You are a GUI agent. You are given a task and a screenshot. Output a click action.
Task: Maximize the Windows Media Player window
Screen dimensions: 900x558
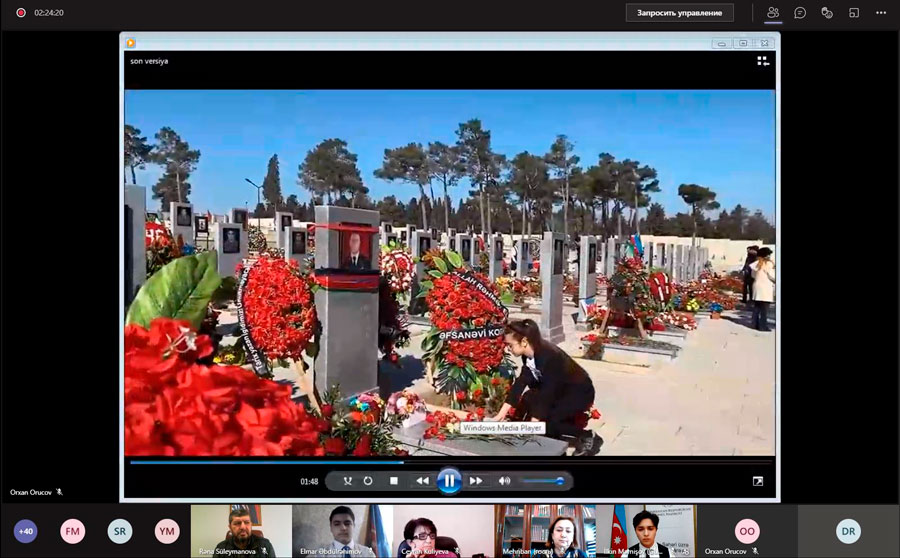tap(743, 43)
